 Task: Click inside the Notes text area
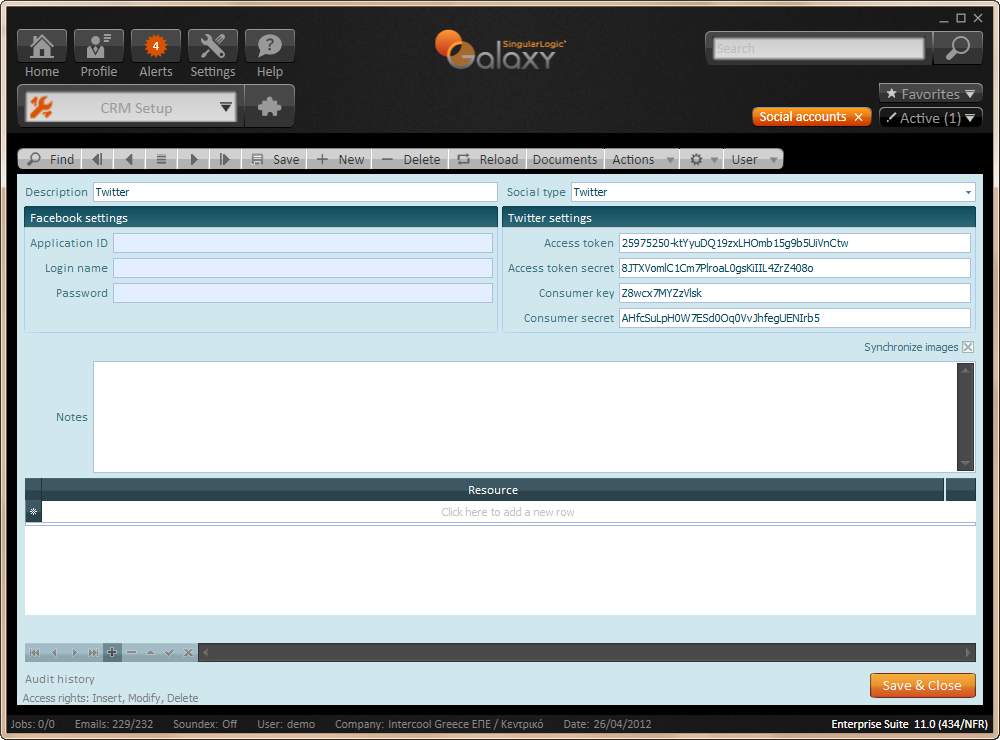[x=525, y=417]
